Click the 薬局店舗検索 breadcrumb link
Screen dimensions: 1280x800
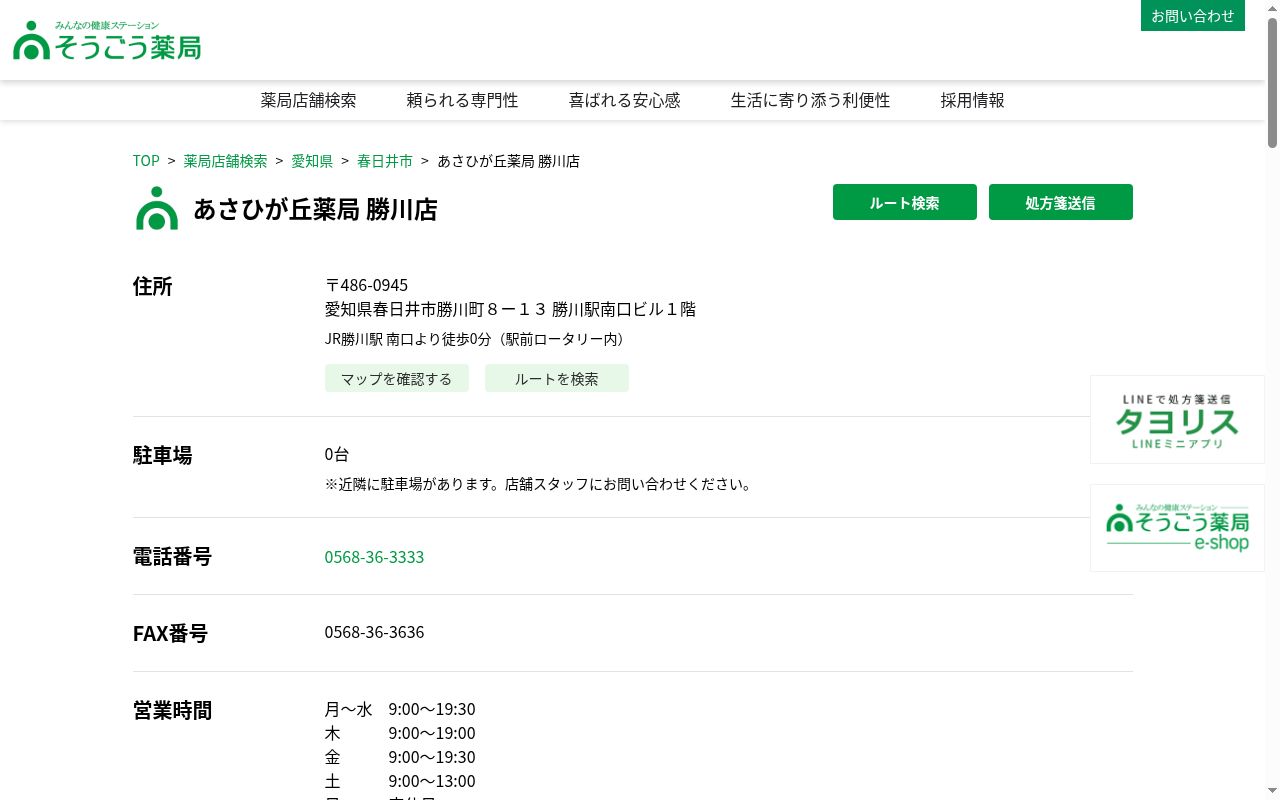coord(225,161)
